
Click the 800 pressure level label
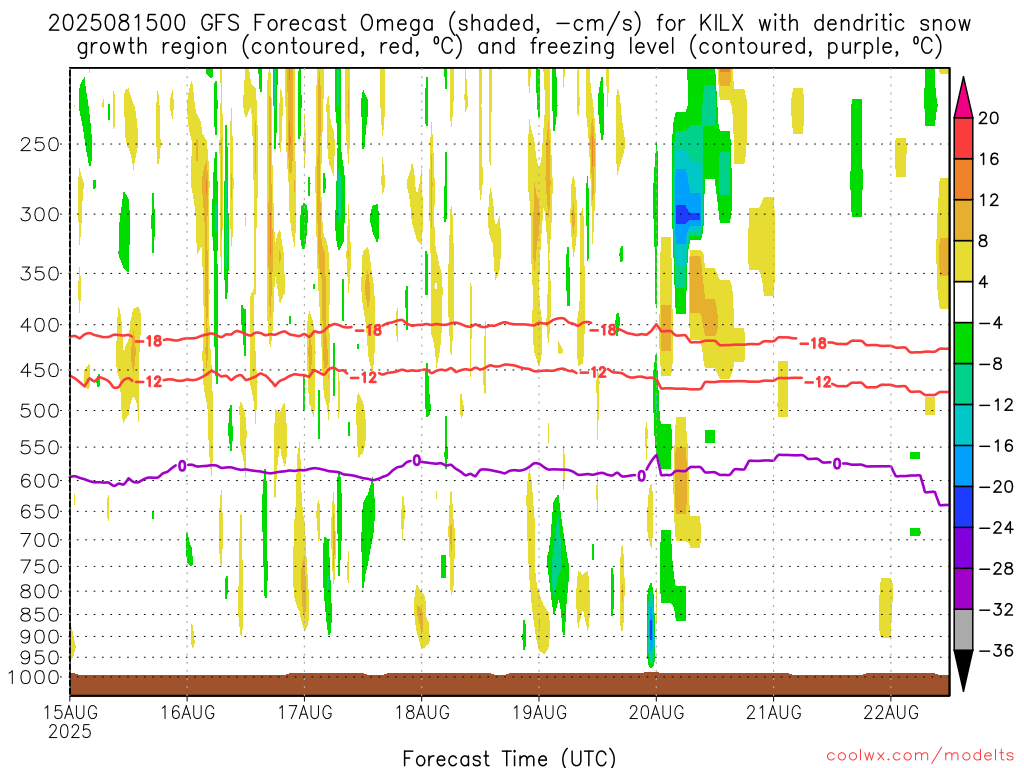[x=40, y=591]
